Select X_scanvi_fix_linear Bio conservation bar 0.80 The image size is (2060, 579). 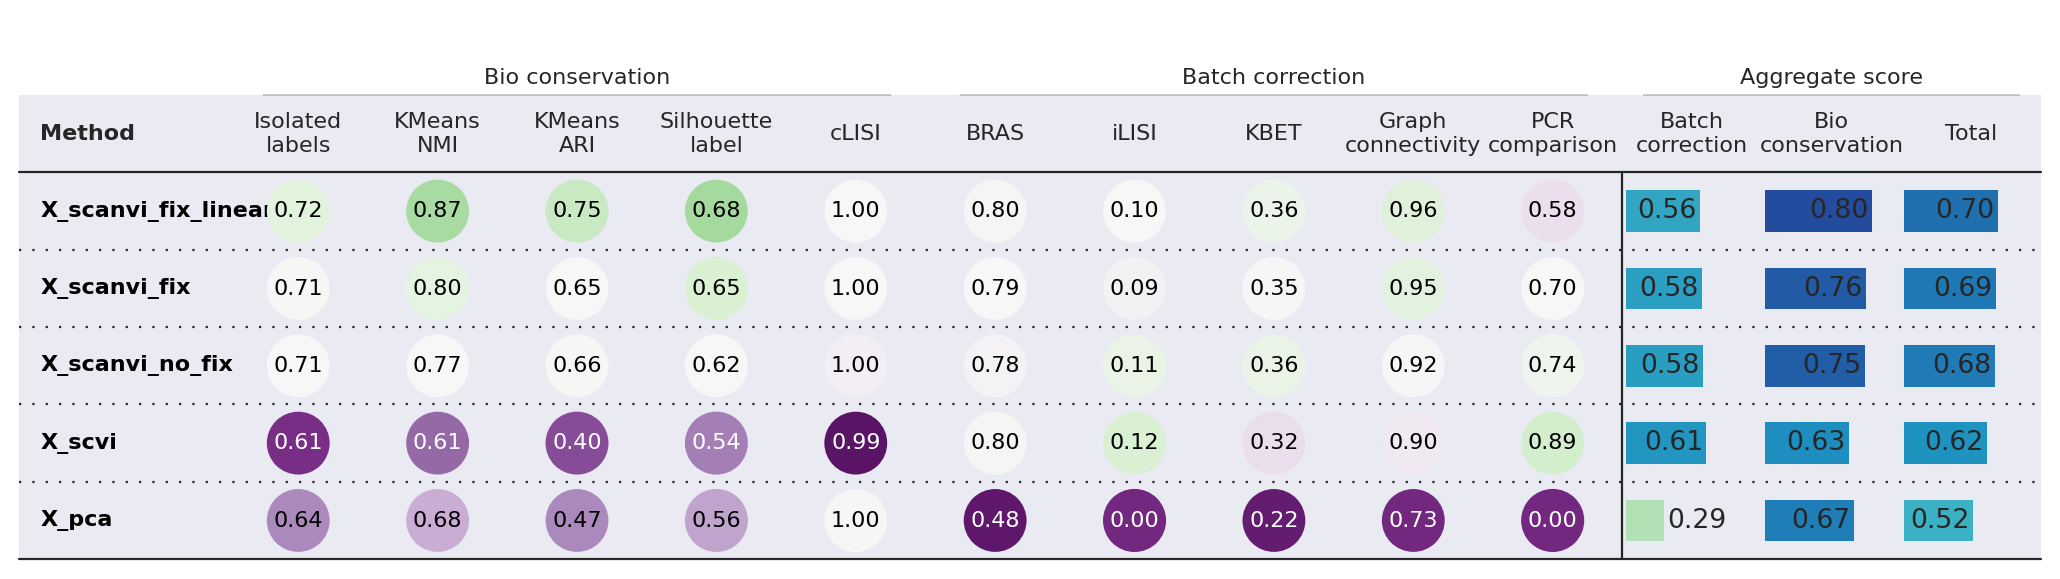coord(1818,211)
